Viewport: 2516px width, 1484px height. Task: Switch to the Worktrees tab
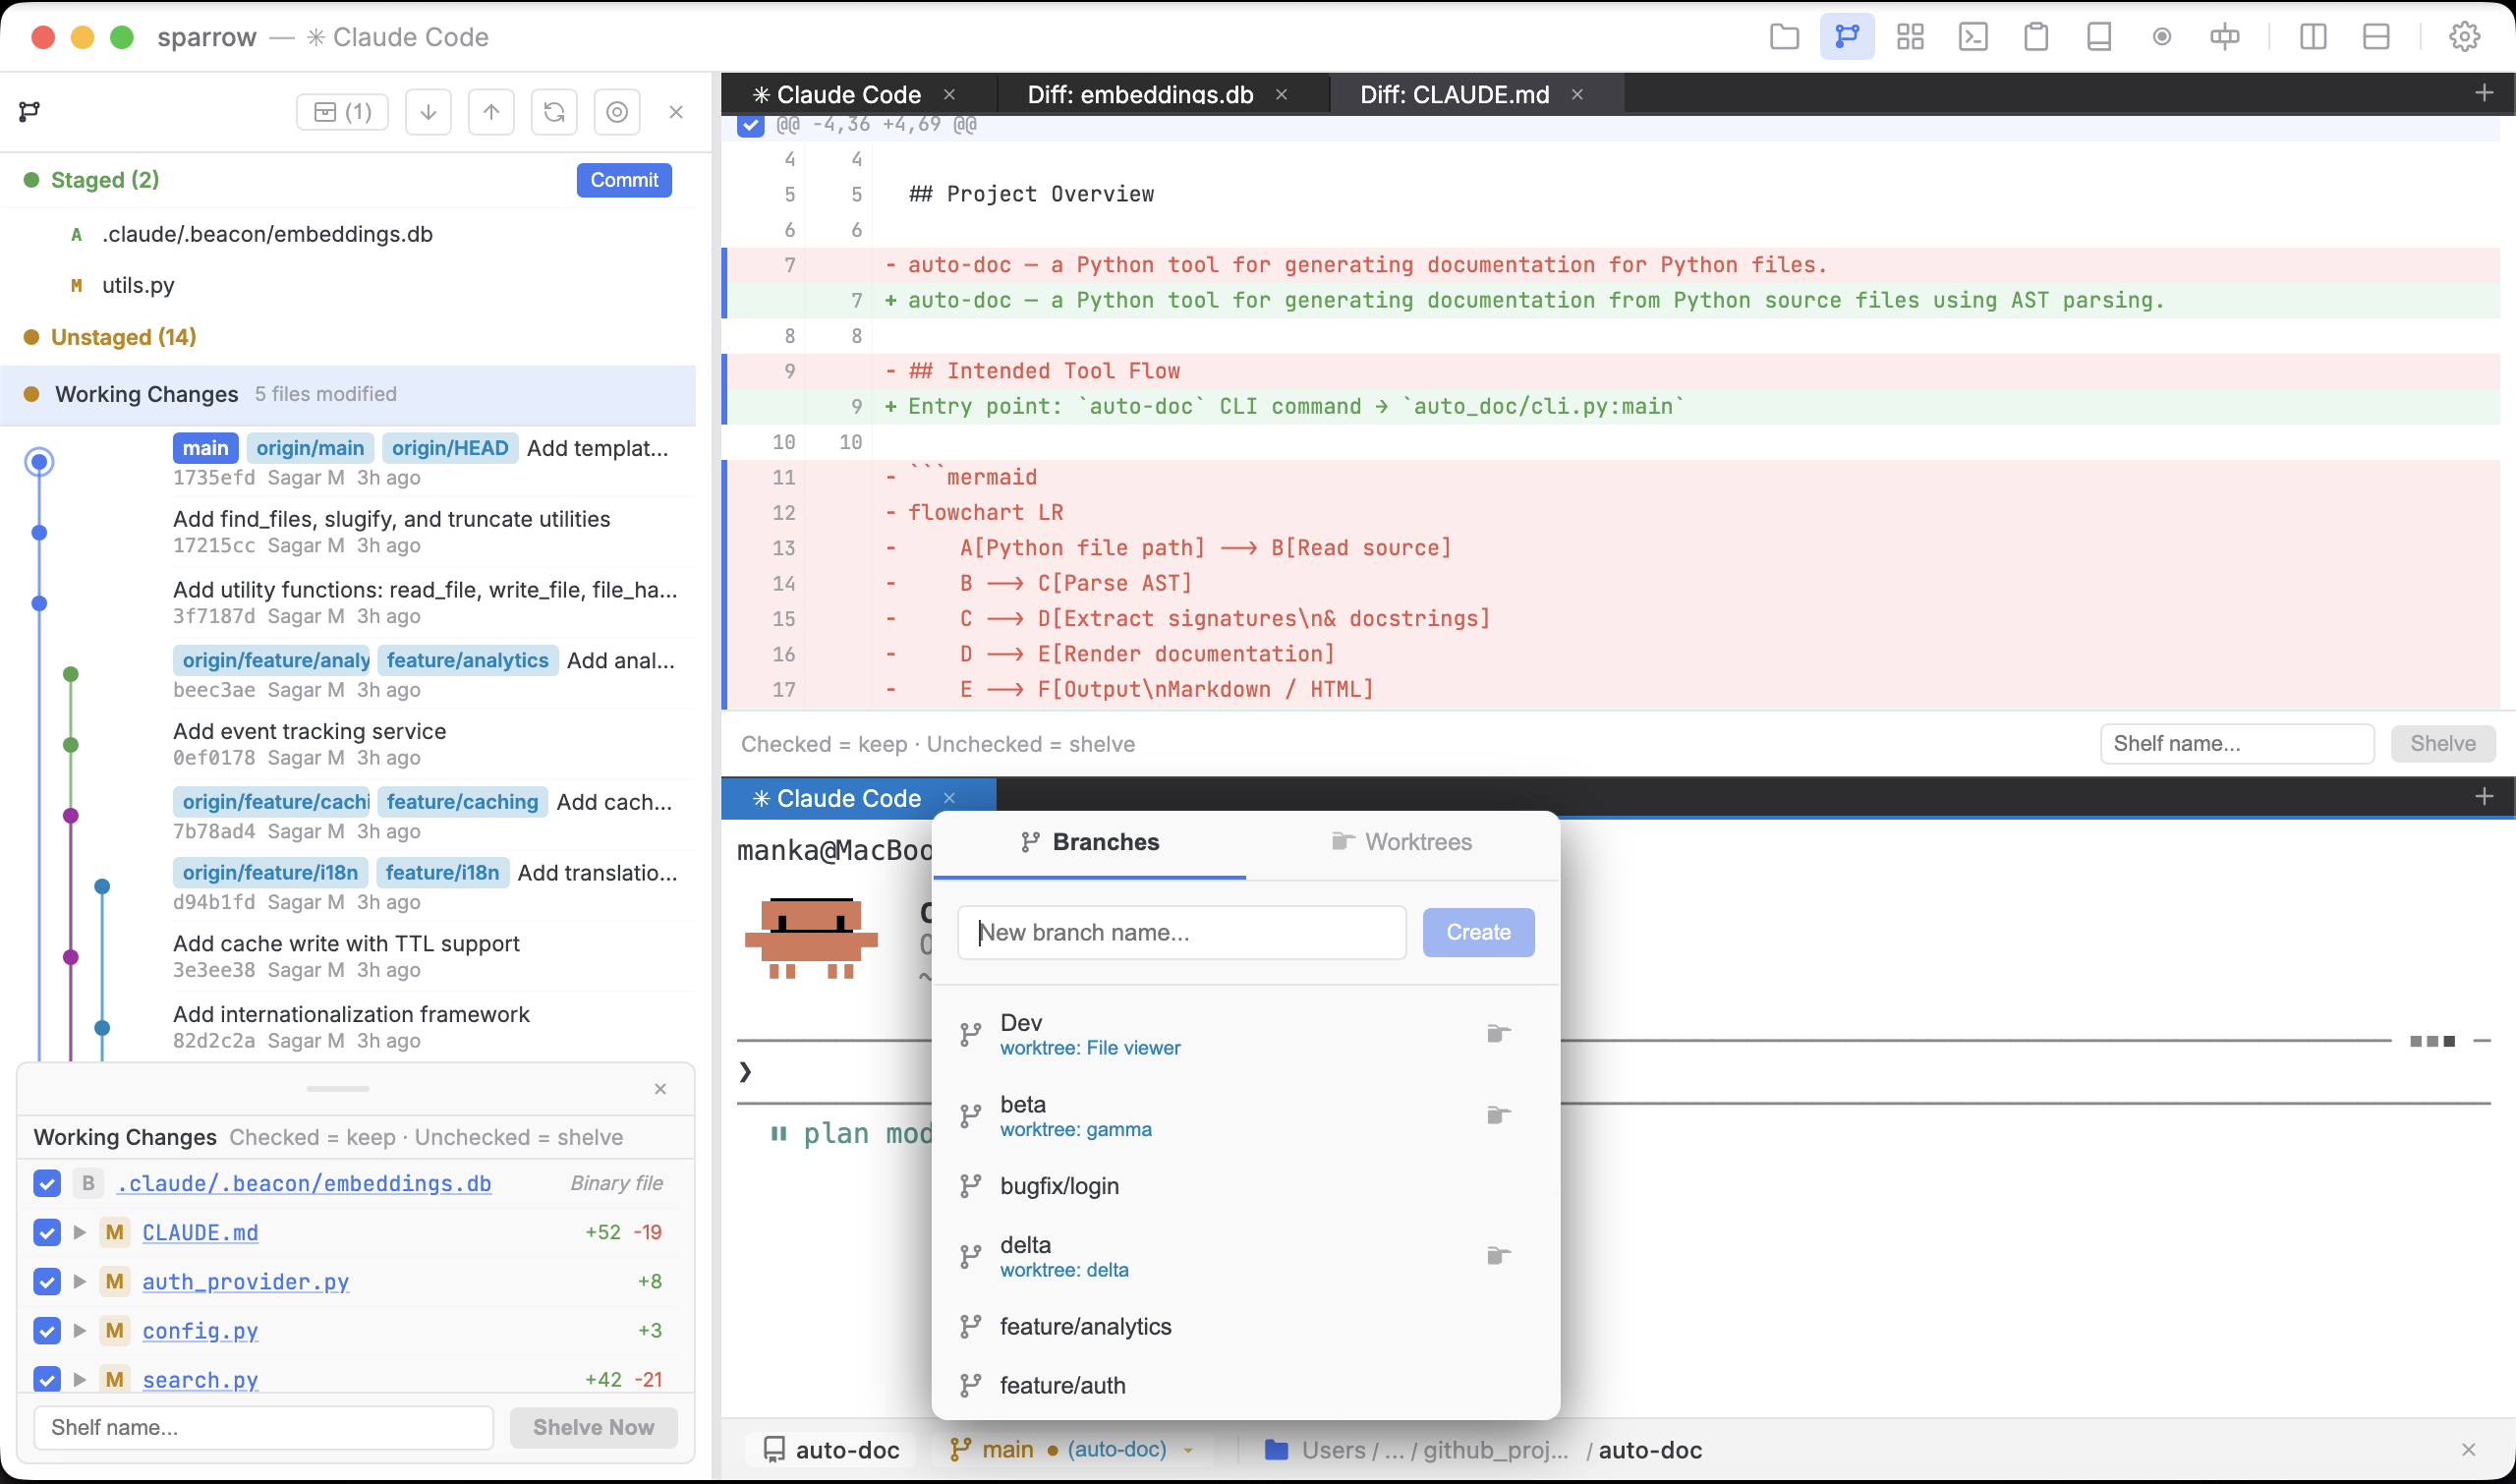[x=1401, y=841]
